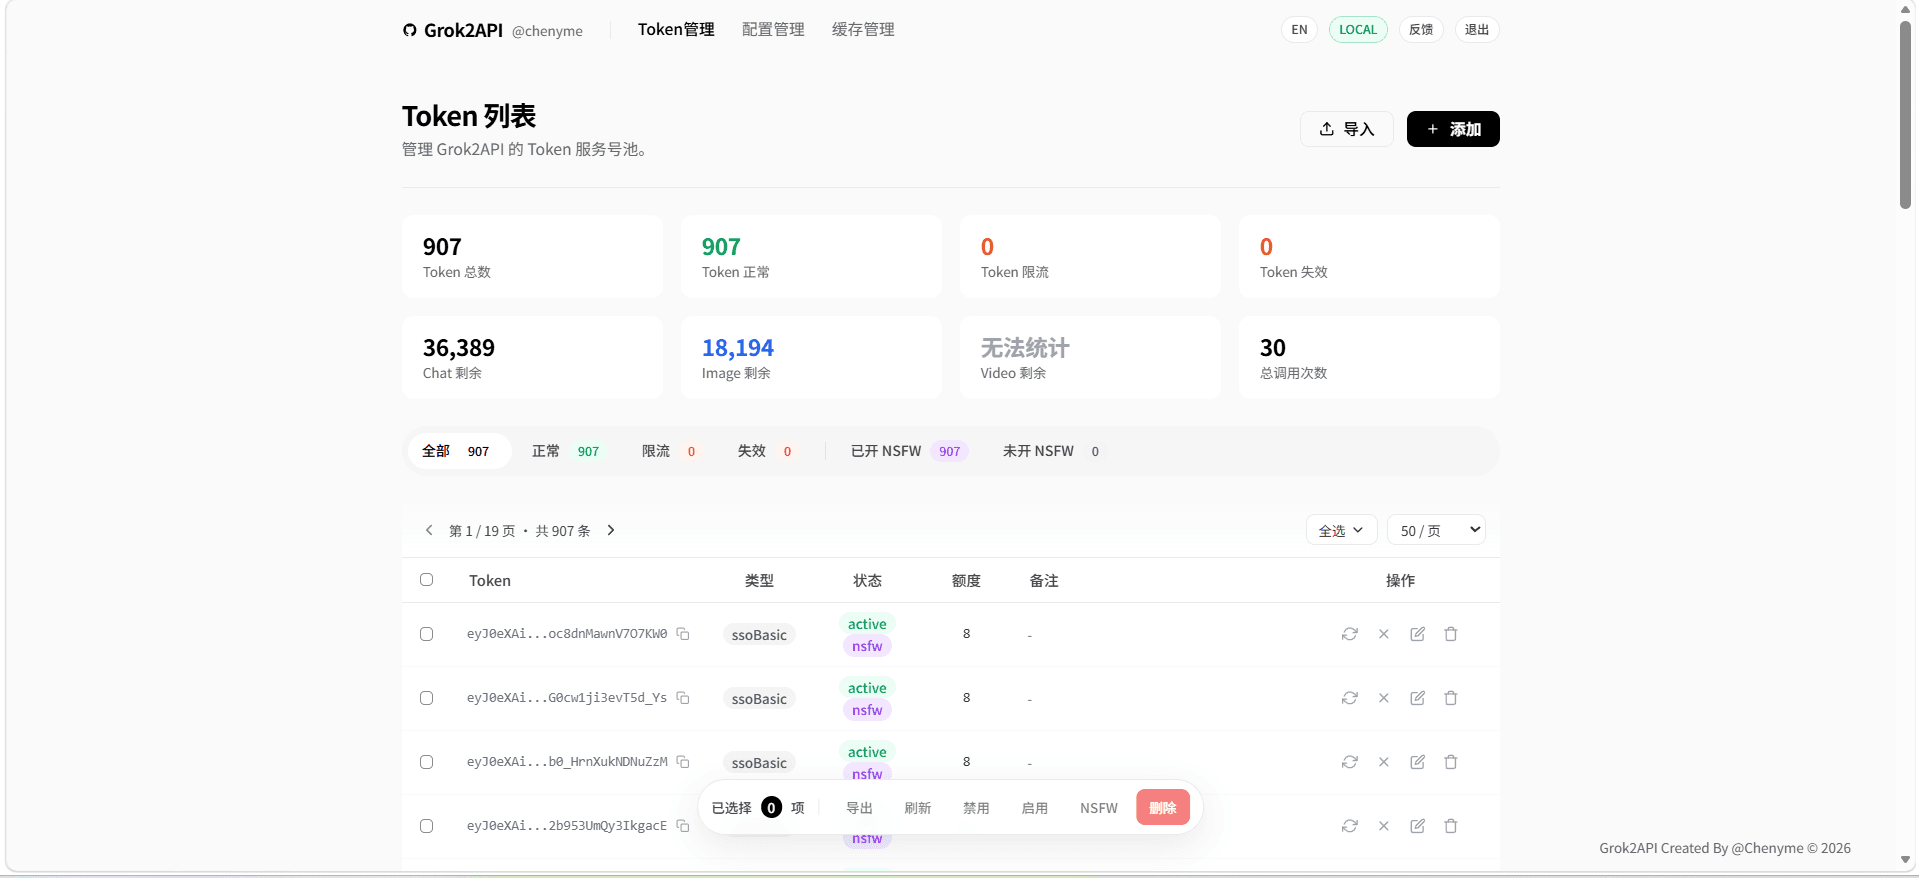Edit token oc8dnMawnV7O7KW0

click(1417, 634)
